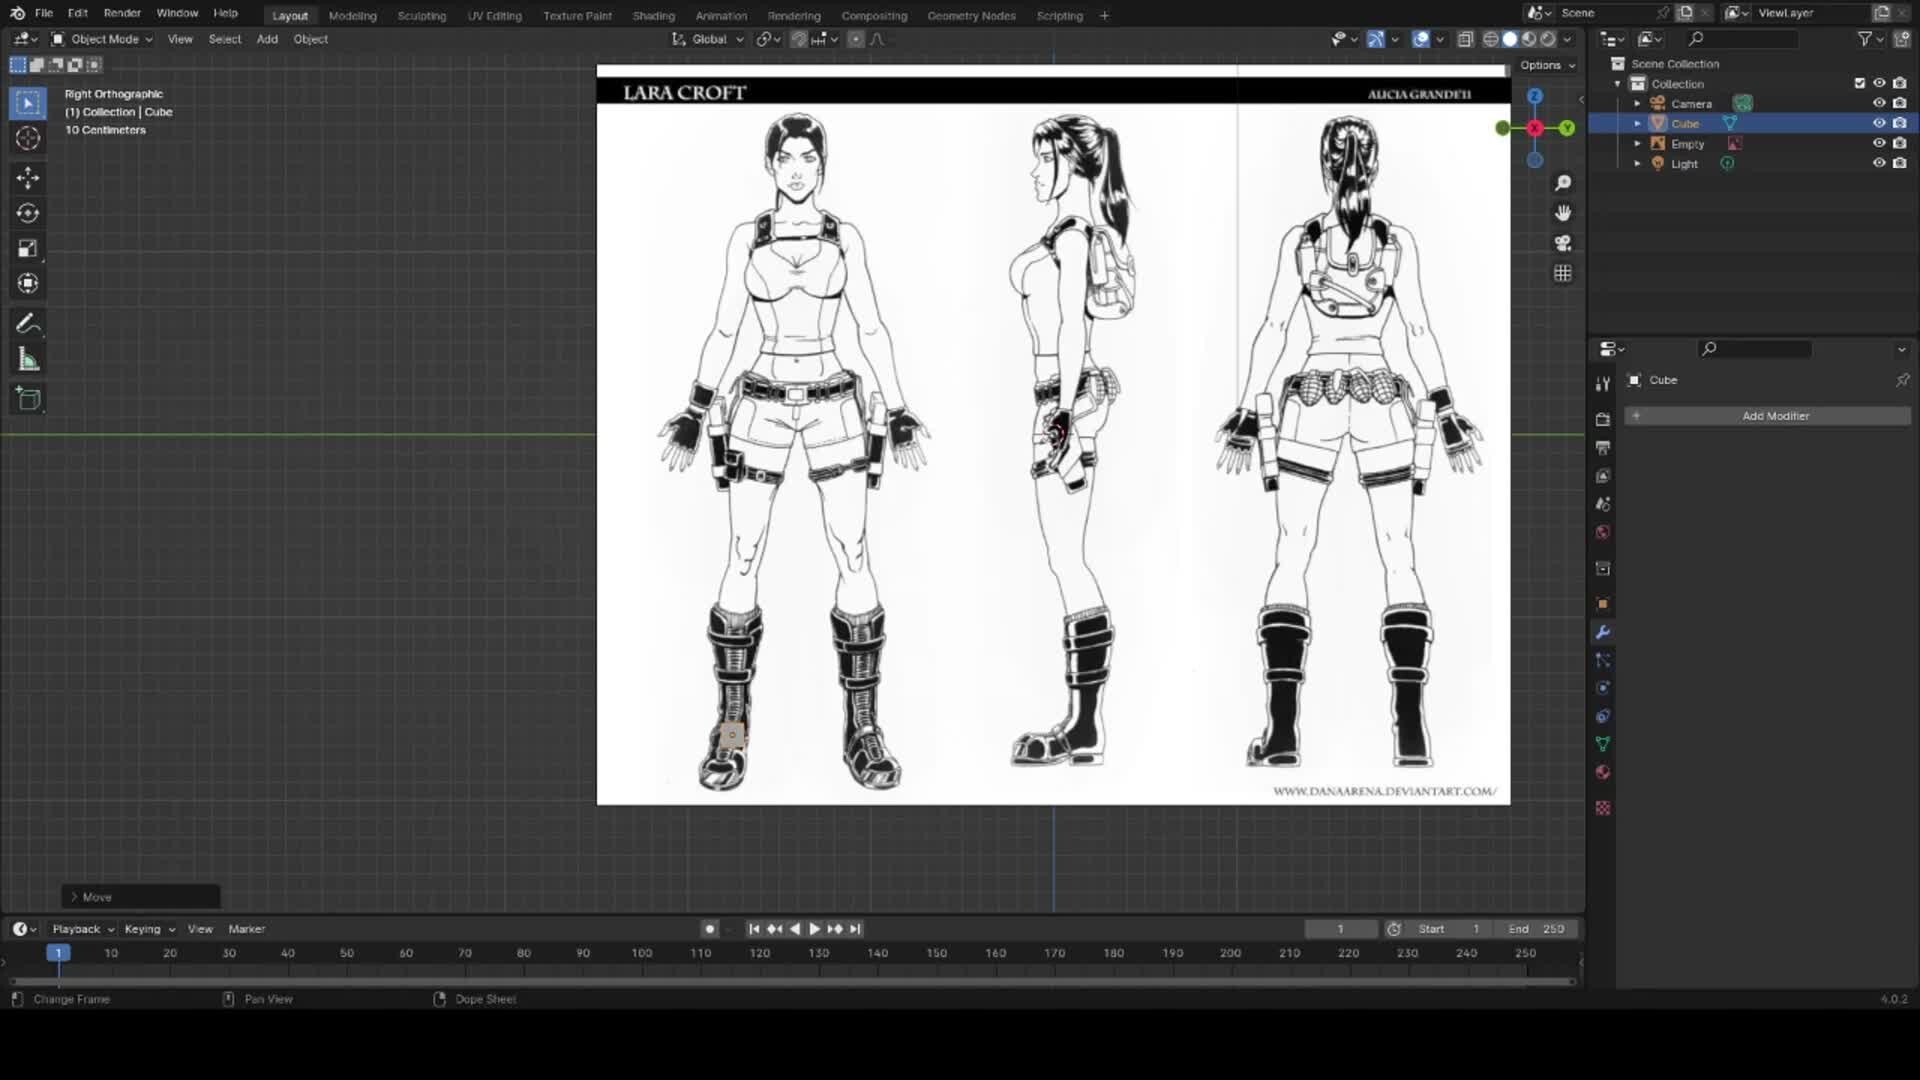Open the Transform Orientation dropdown showing Global
1920x1080 pixels.
click(x=712, y=39)
